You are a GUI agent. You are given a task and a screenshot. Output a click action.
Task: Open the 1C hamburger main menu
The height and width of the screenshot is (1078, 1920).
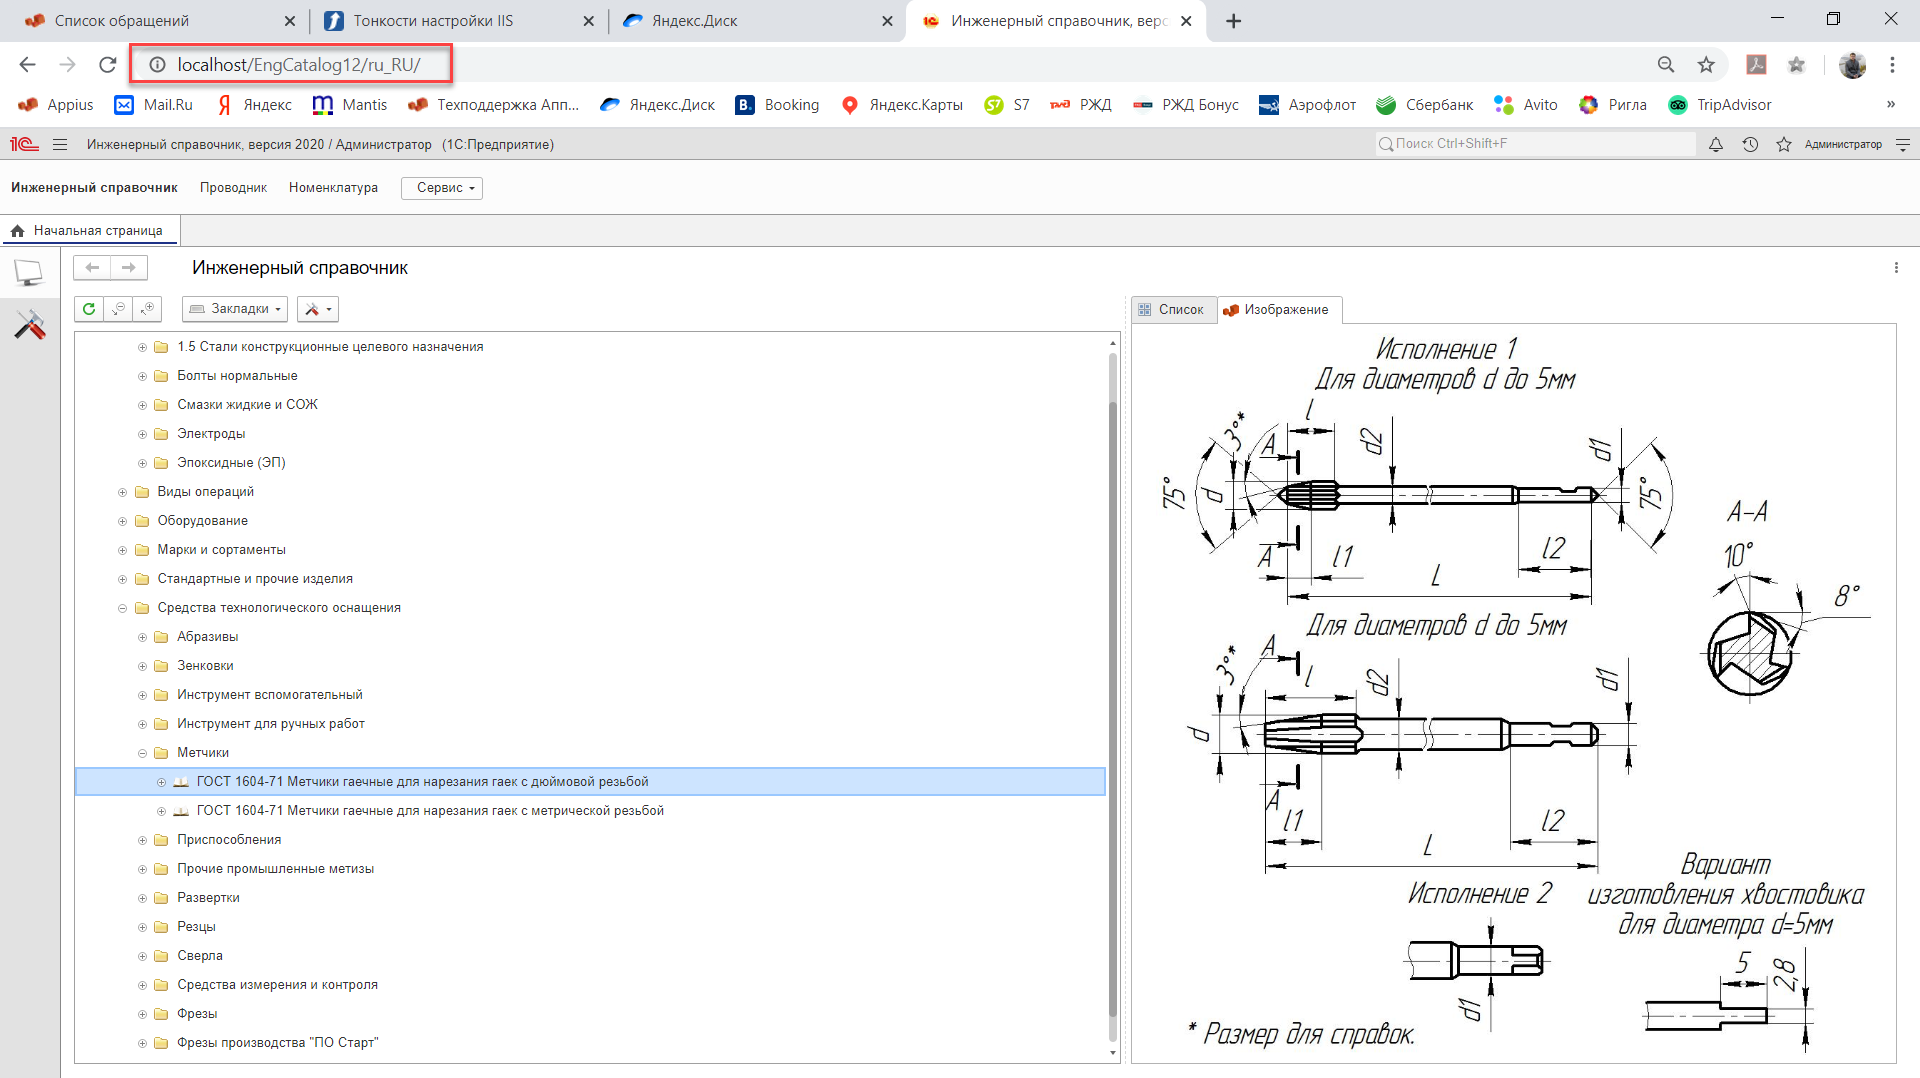tap(60, 145)
